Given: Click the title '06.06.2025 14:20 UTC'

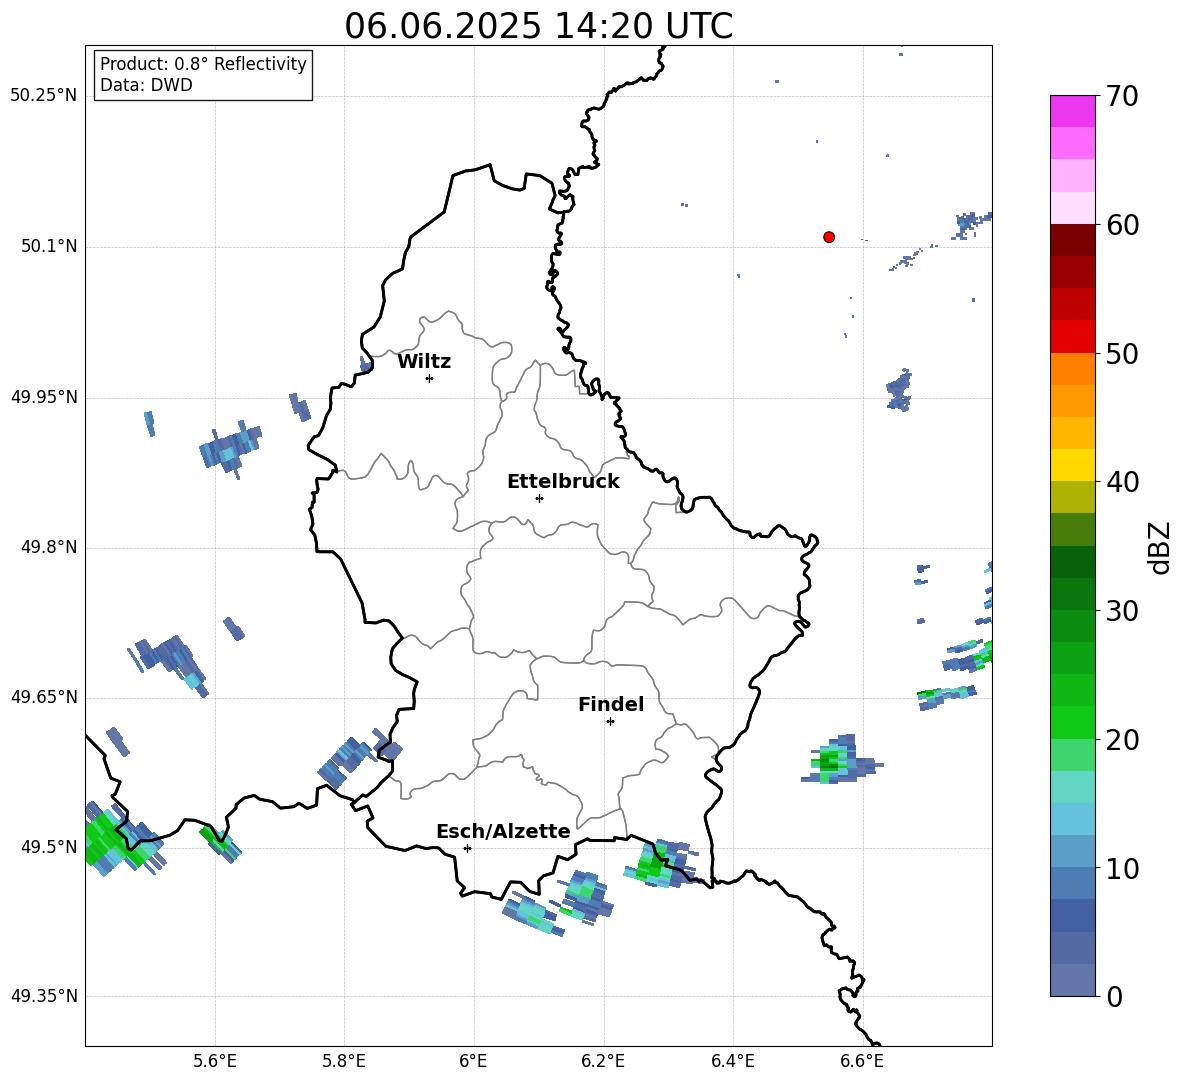Looking at the screenshot, I should coord(538,26).
